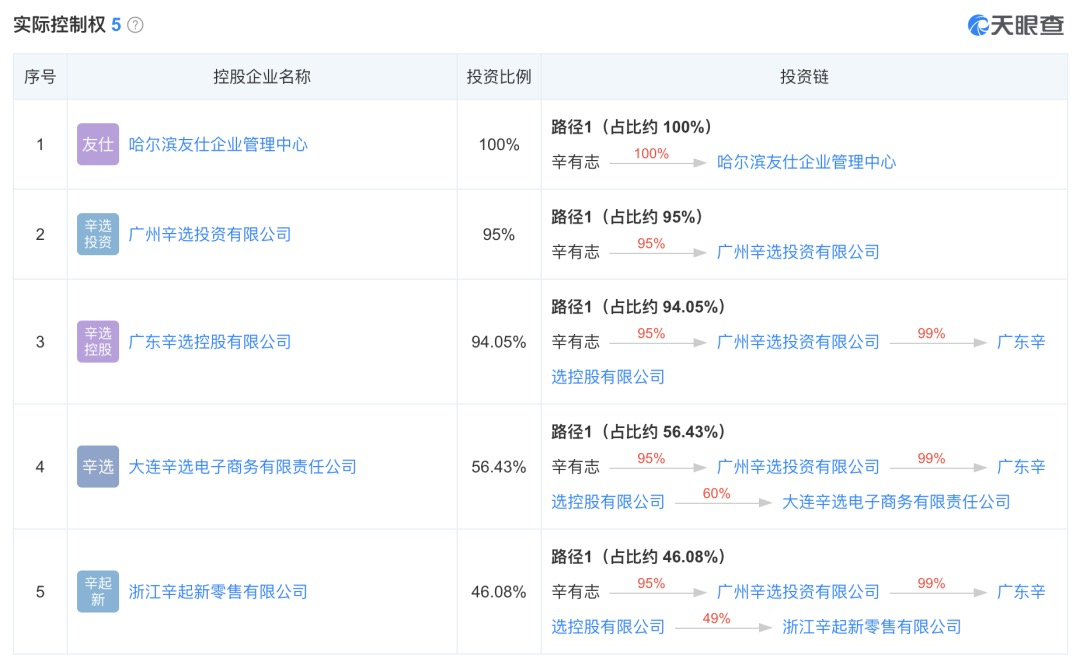Click 浙江辛起新零售有限公司 in the investment chain

pos(871,627)
